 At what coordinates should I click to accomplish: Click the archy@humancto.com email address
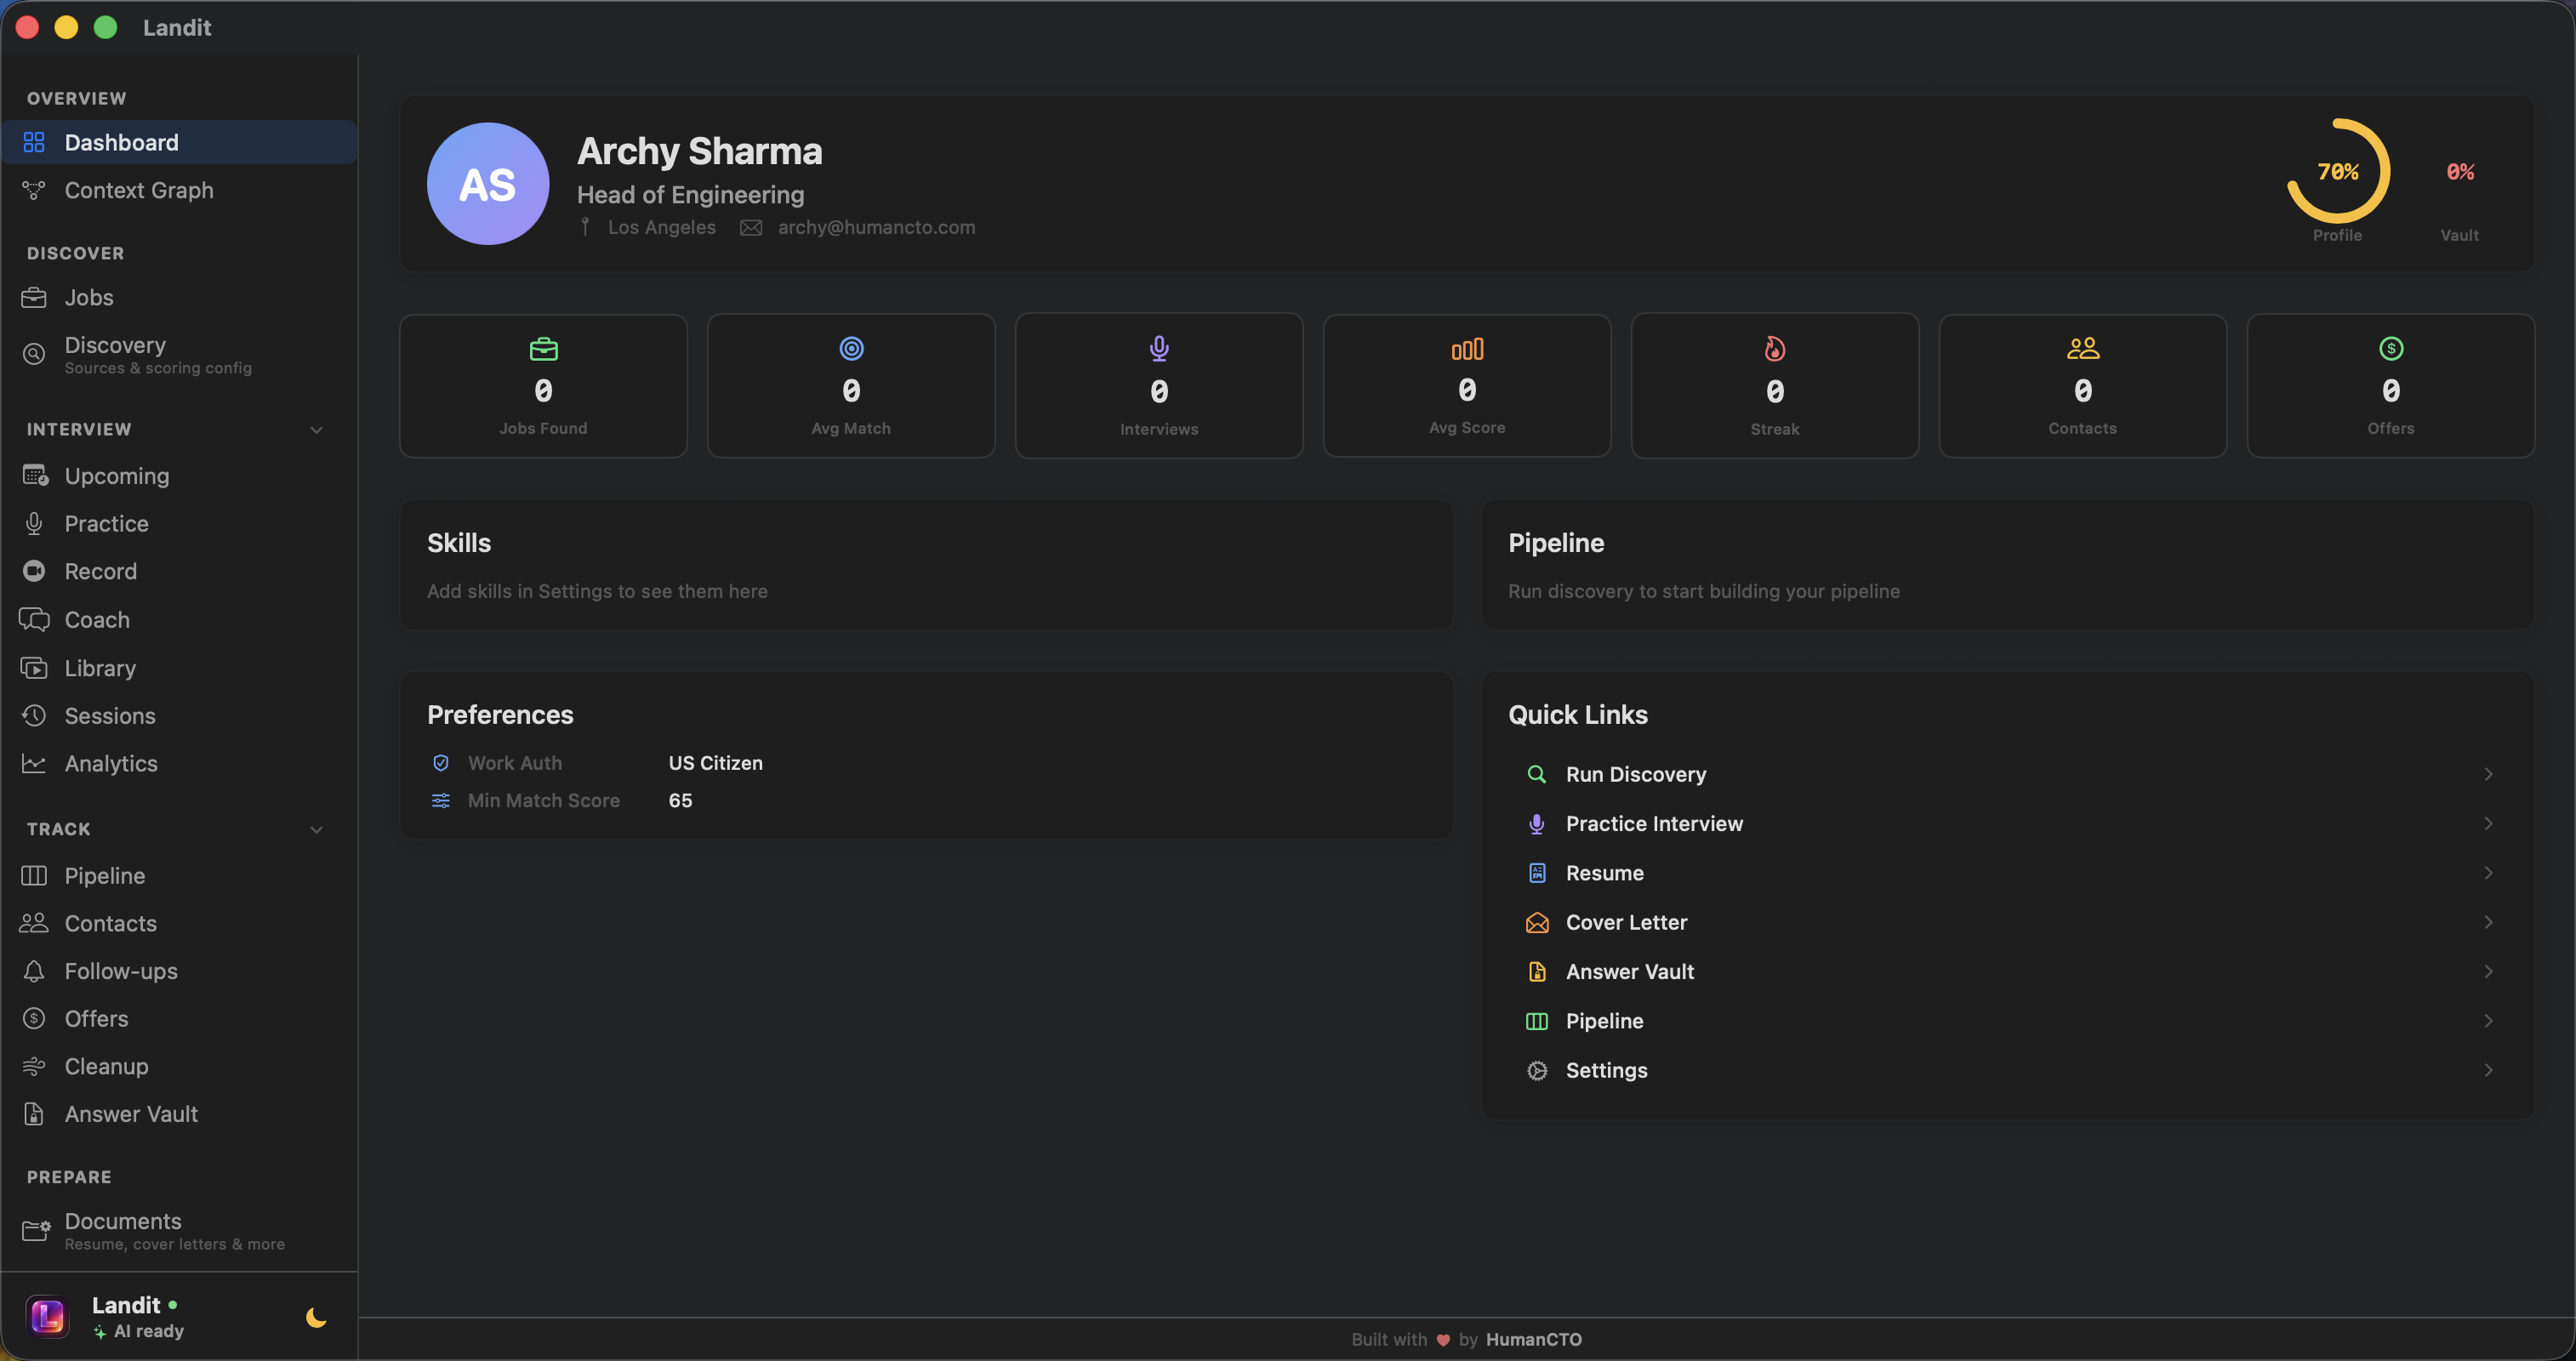click(x=875, y=227)
